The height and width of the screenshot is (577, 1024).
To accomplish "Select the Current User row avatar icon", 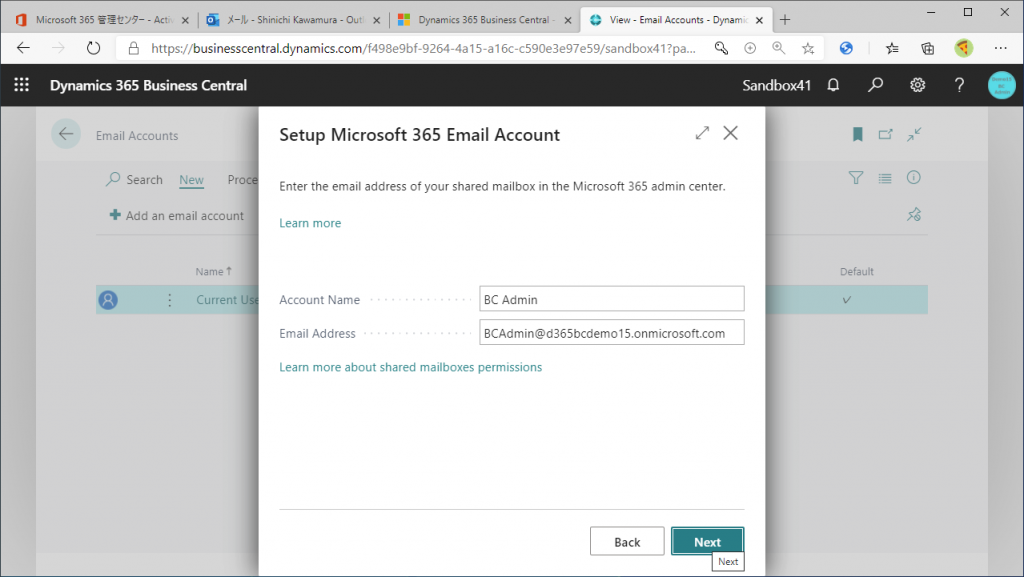I will click(x=108, y=300).
